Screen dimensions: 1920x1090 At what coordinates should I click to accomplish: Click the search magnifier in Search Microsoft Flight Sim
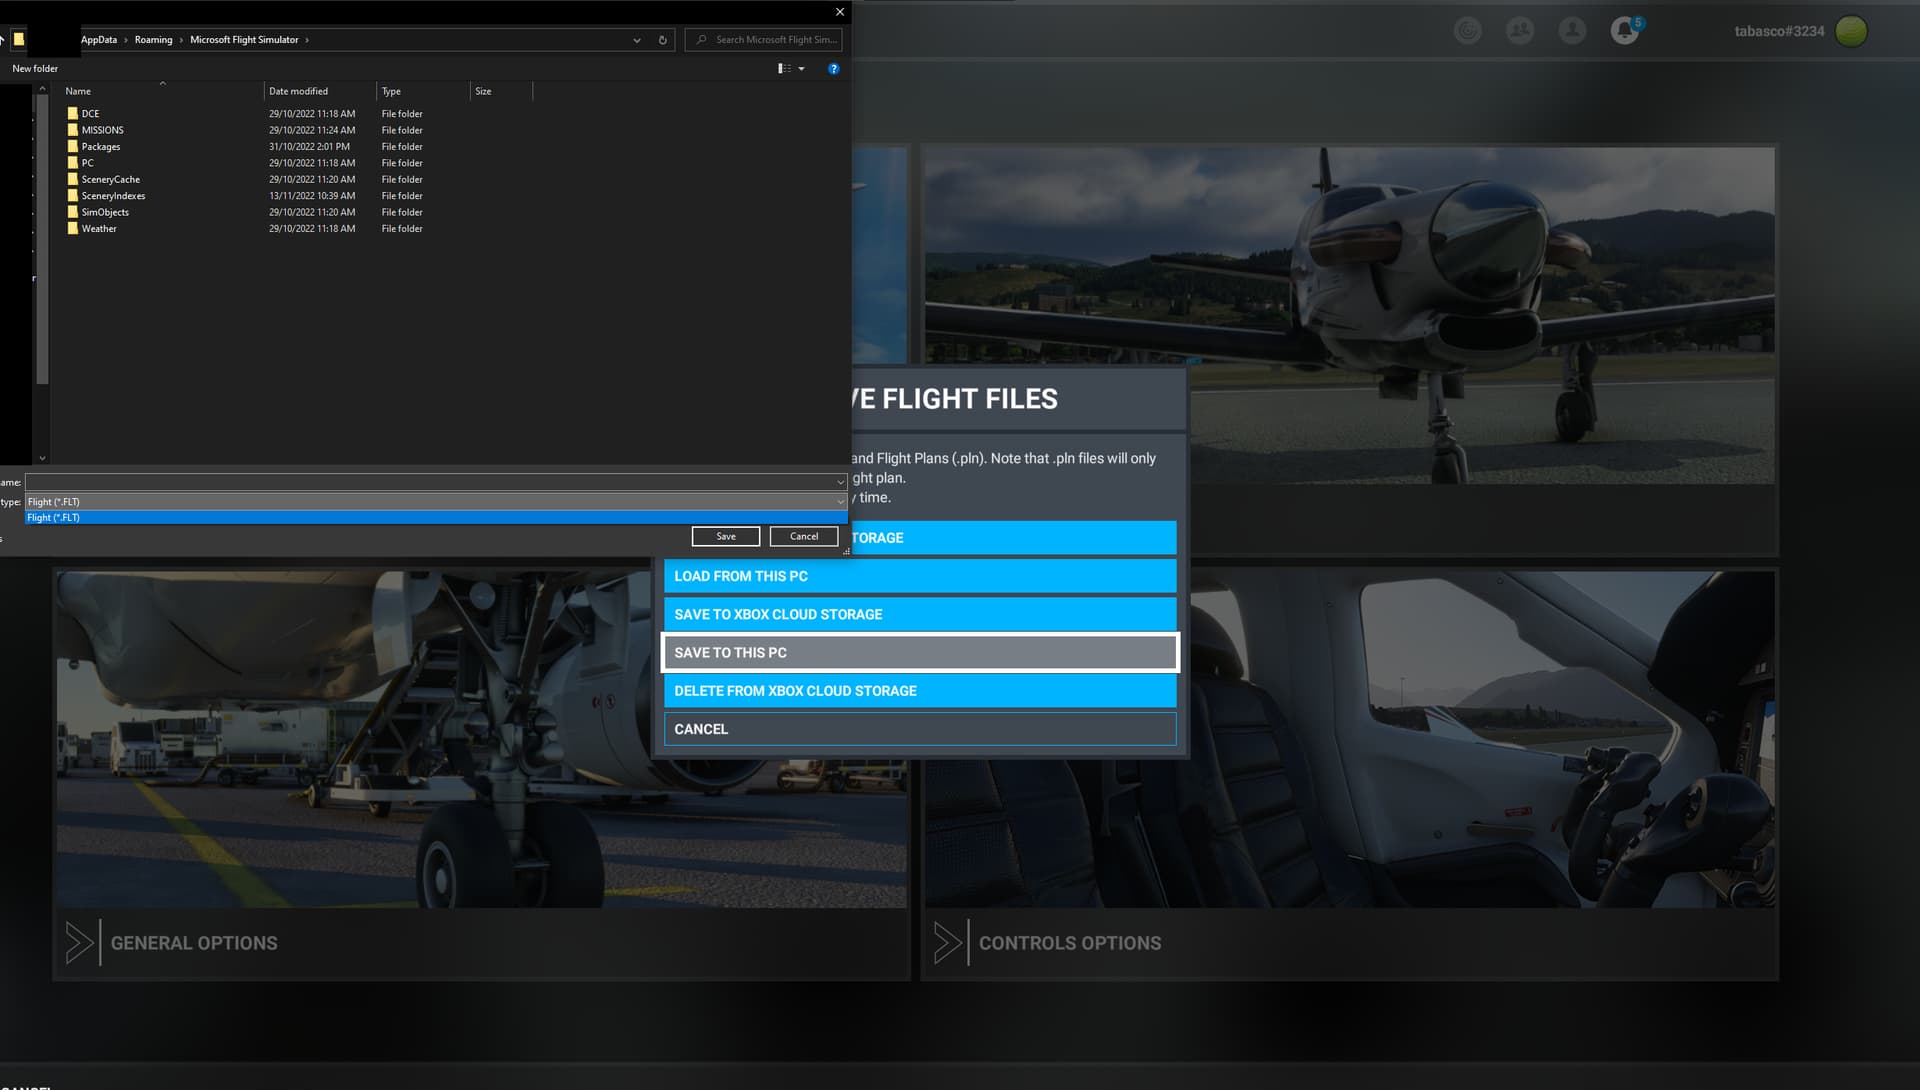[700, 40]
